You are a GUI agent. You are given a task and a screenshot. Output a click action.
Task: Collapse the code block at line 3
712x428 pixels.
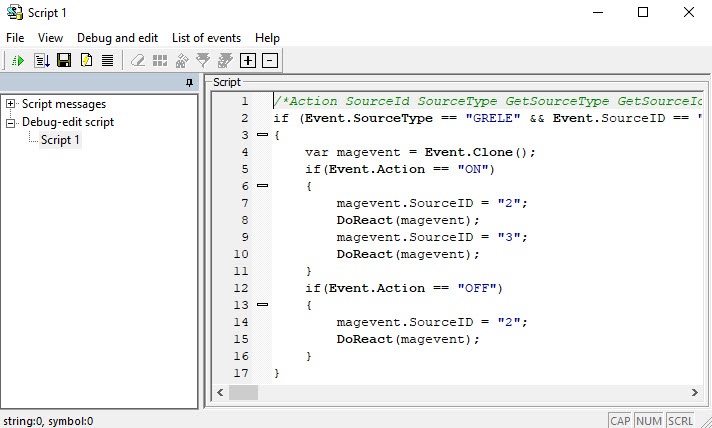pos(262,134)
